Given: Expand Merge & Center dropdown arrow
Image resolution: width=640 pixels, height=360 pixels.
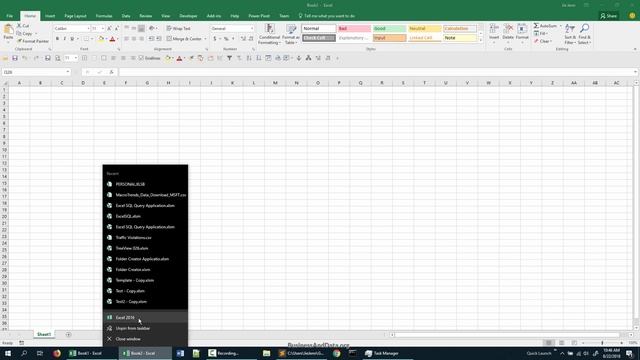Looking at the screenshot, I should click(x=205, y=39).
